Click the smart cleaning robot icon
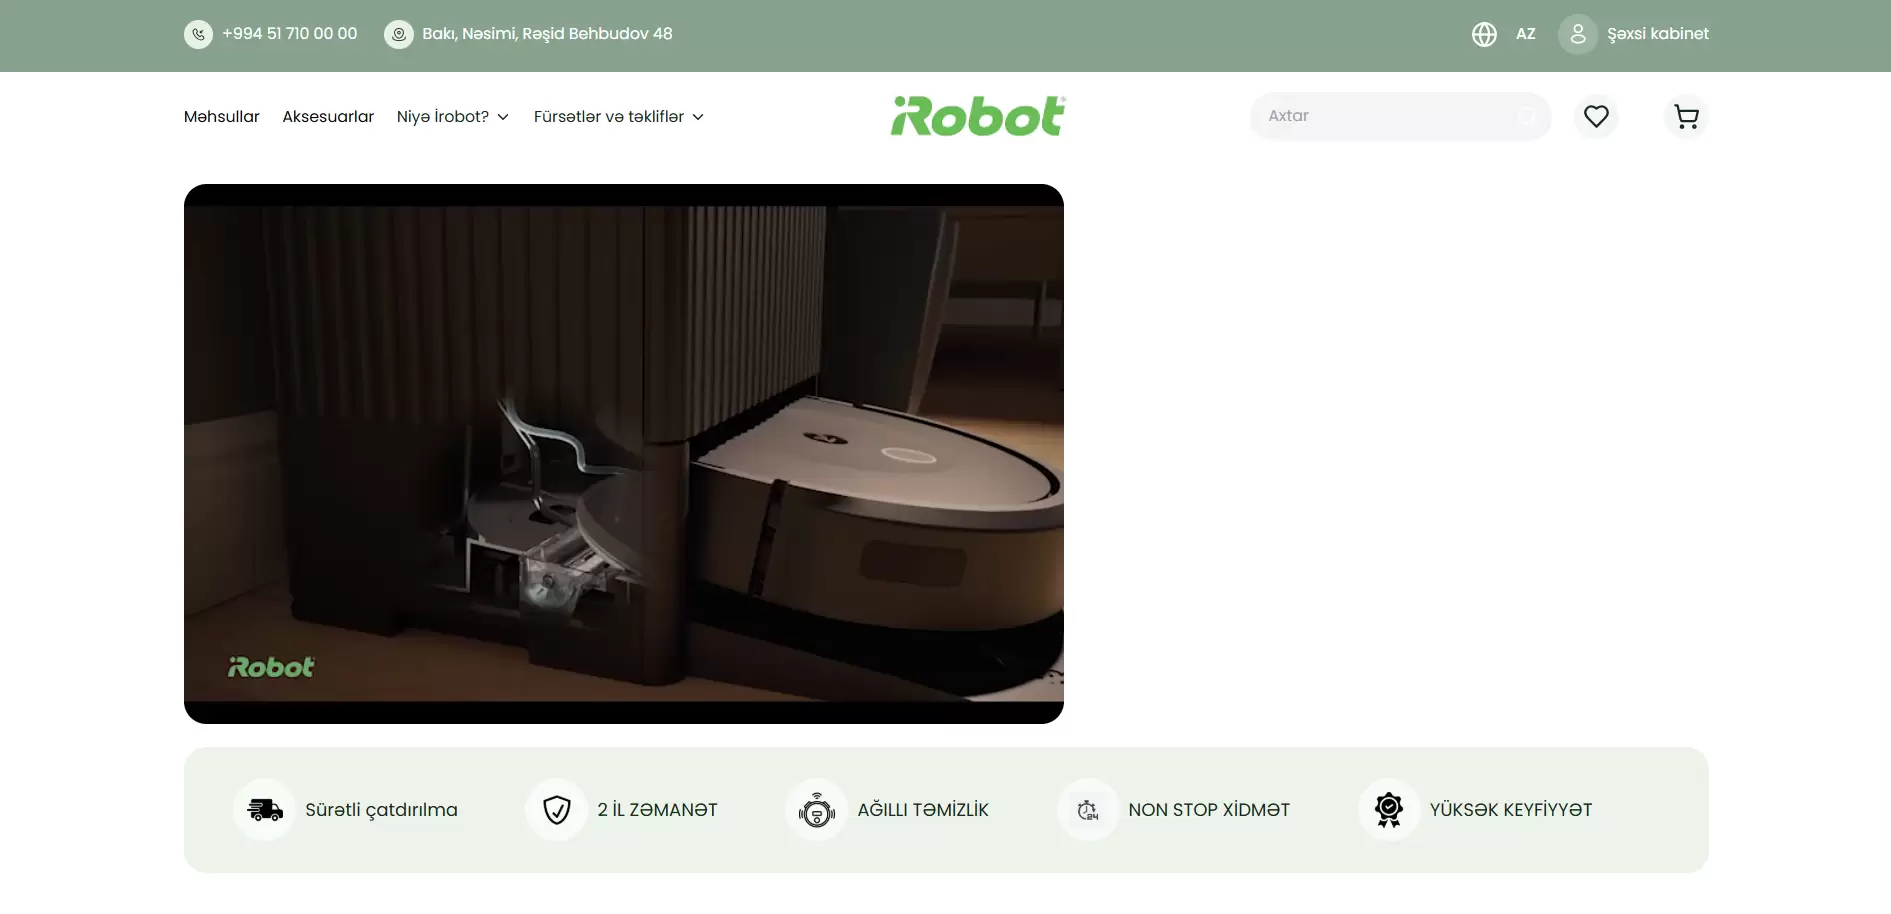Image resolution: width=1891 pixels, height=914 pixels. tap(817, 810)
